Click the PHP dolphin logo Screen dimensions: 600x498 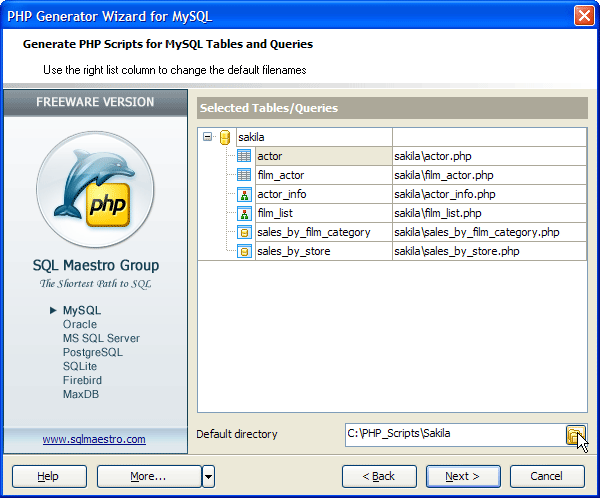pos(95,189)
